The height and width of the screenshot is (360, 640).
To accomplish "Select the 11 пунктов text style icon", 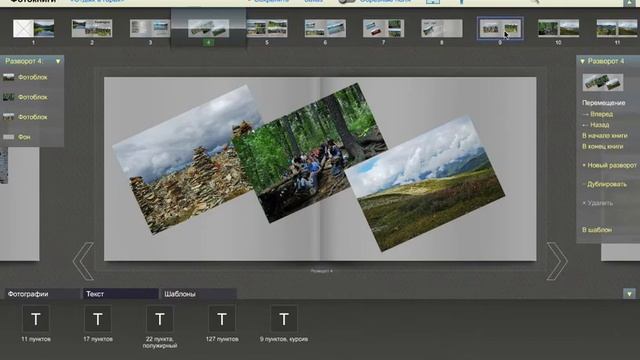I will (x=36, y=319).
